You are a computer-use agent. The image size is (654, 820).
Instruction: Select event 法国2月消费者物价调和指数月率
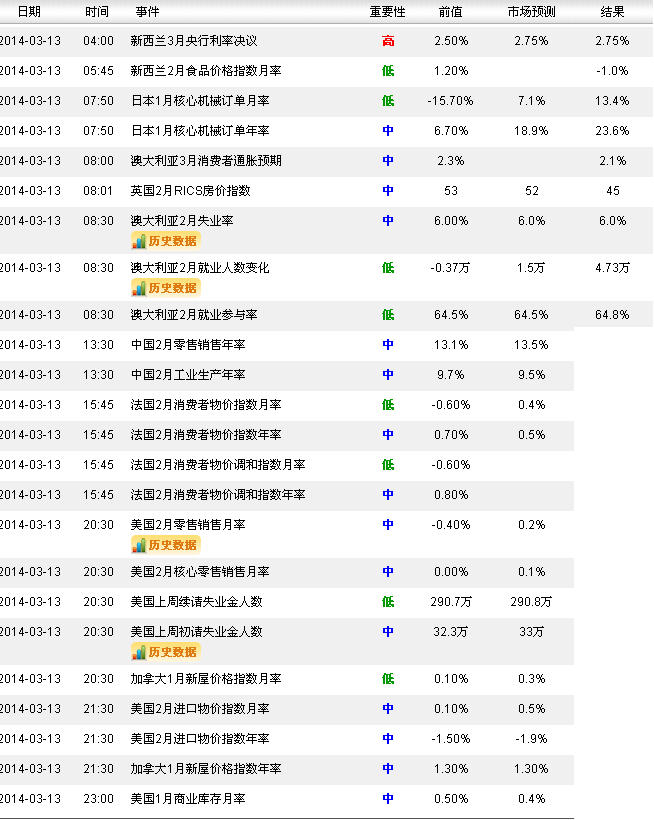217,465
